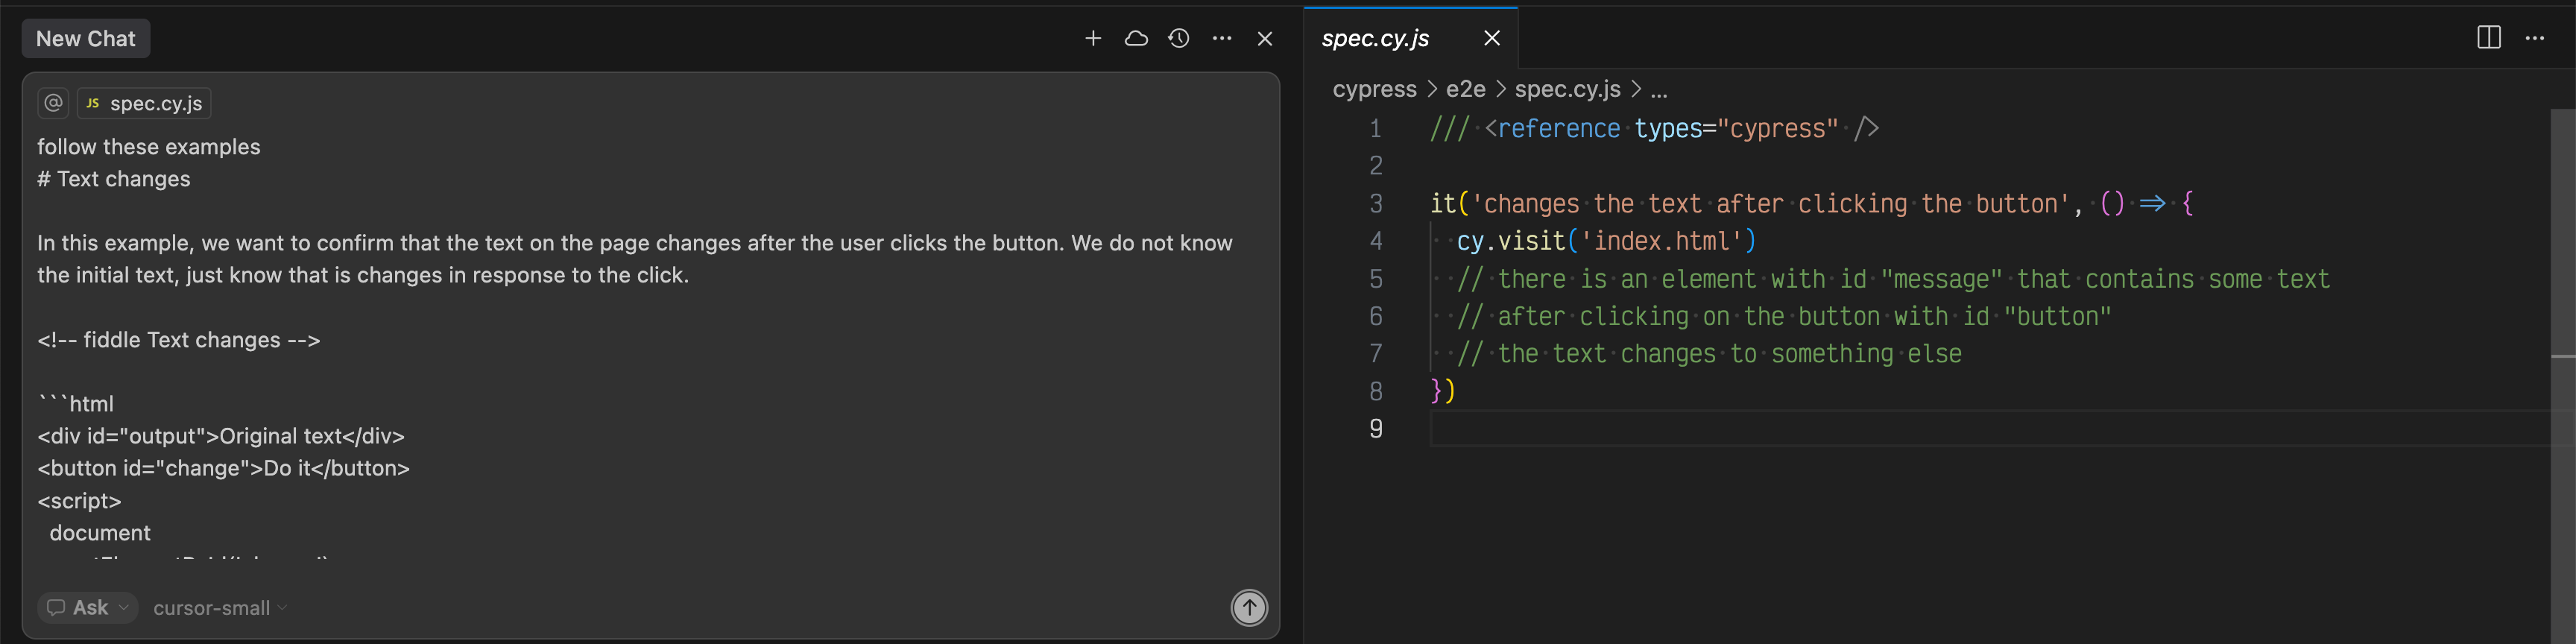This screenshot has height=644, width=2576.
Task: Open chat history clock icon
Action: (1179, 38)
